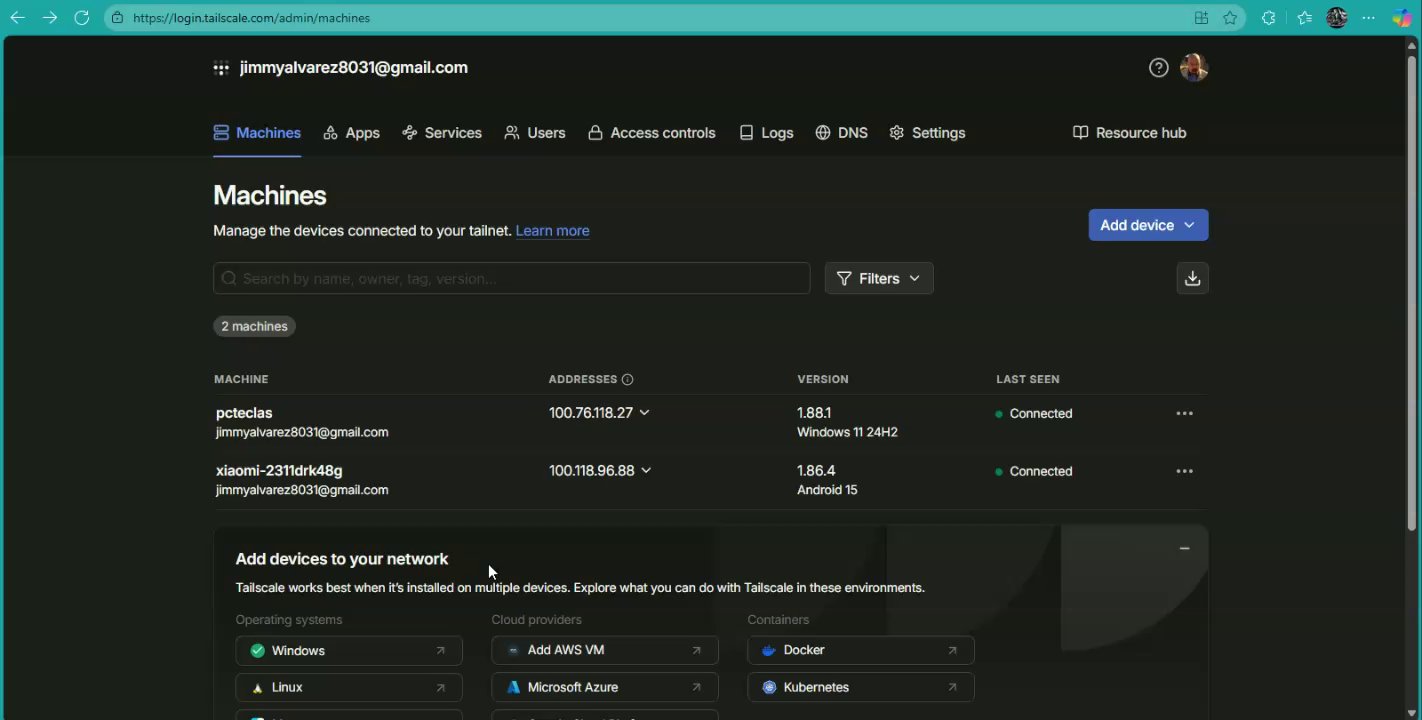Open the Access controls tab

pos(652,133)
